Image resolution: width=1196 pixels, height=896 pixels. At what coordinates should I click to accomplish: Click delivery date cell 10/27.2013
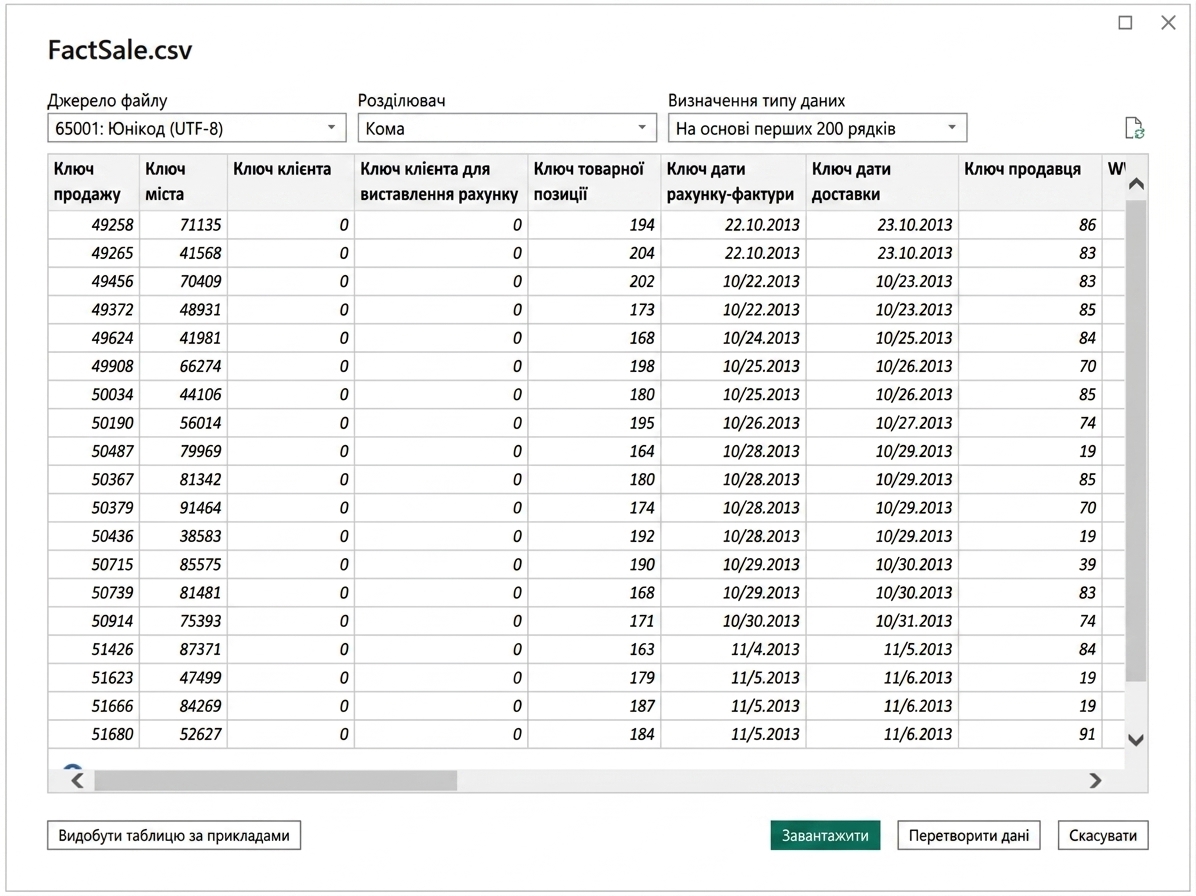tap(882, 422)
